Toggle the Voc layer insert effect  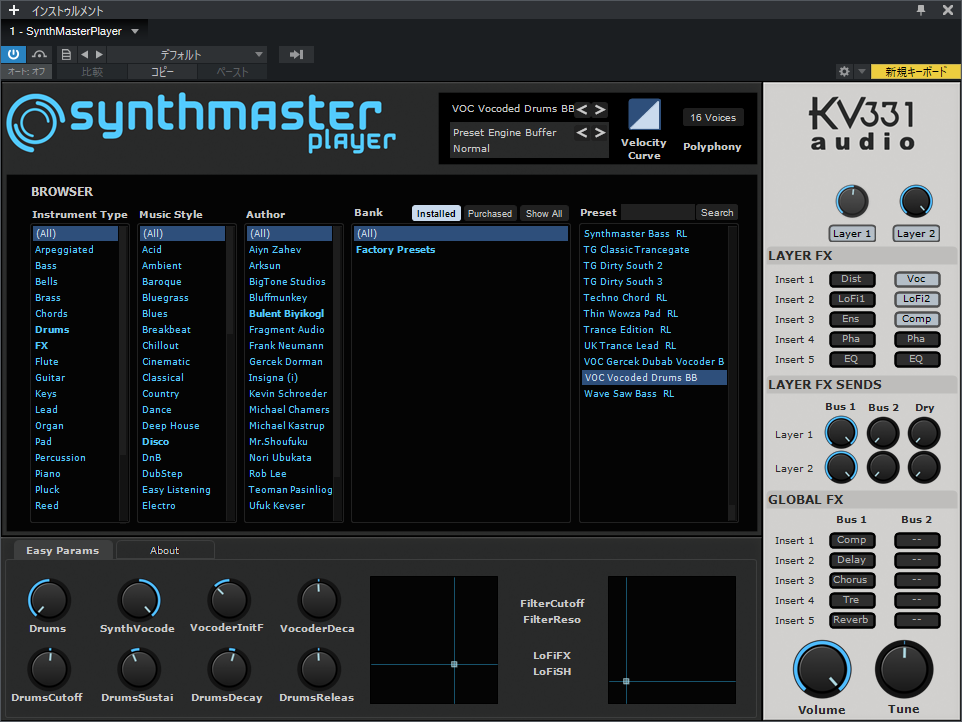[917, 279]
